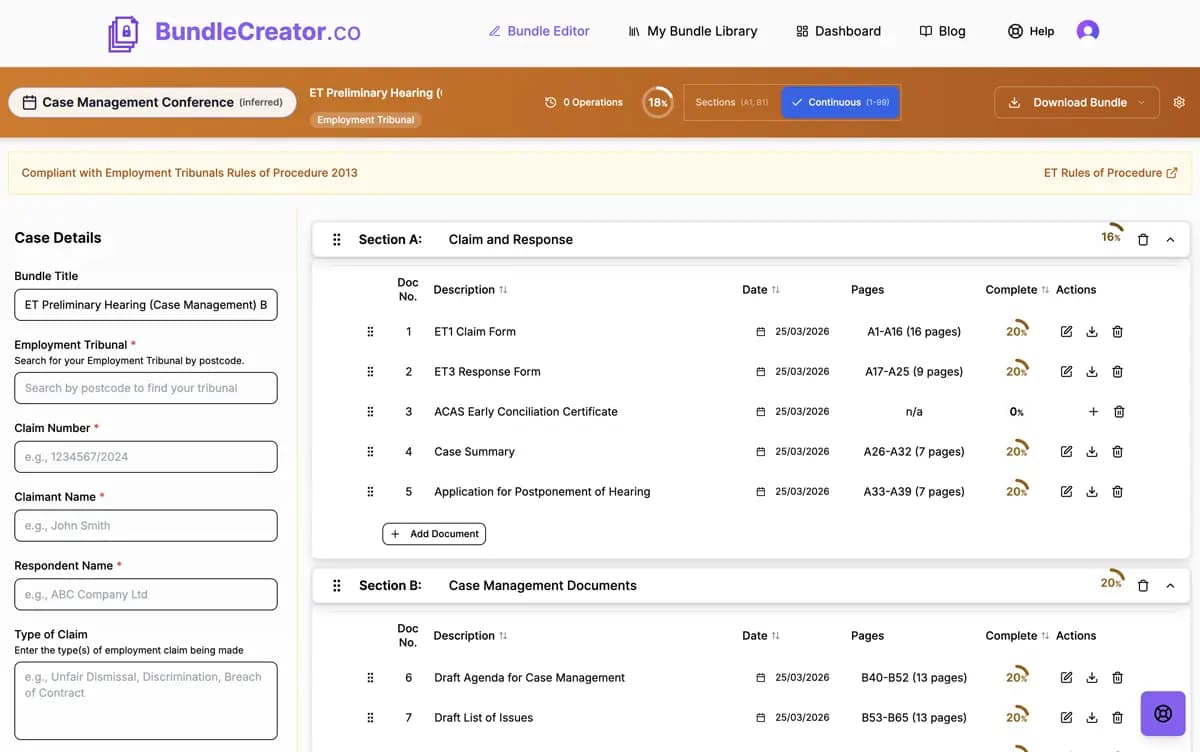Open the Help menu
This screenshot has width=1200, height=752.
coord(1031,31)
